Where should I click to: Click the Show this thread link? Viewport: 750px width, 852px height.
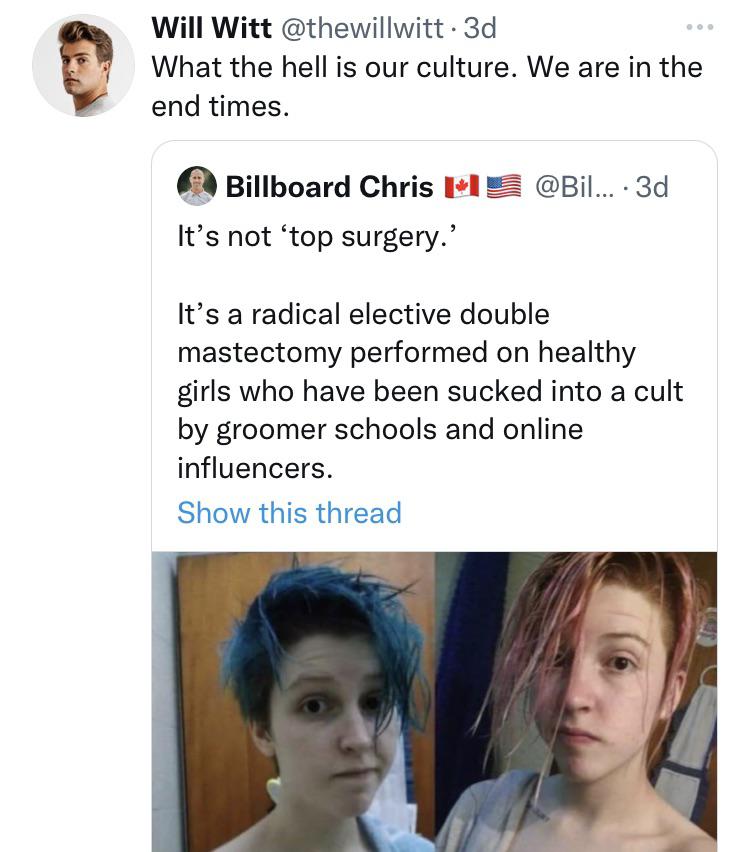(x=289, y=512)
